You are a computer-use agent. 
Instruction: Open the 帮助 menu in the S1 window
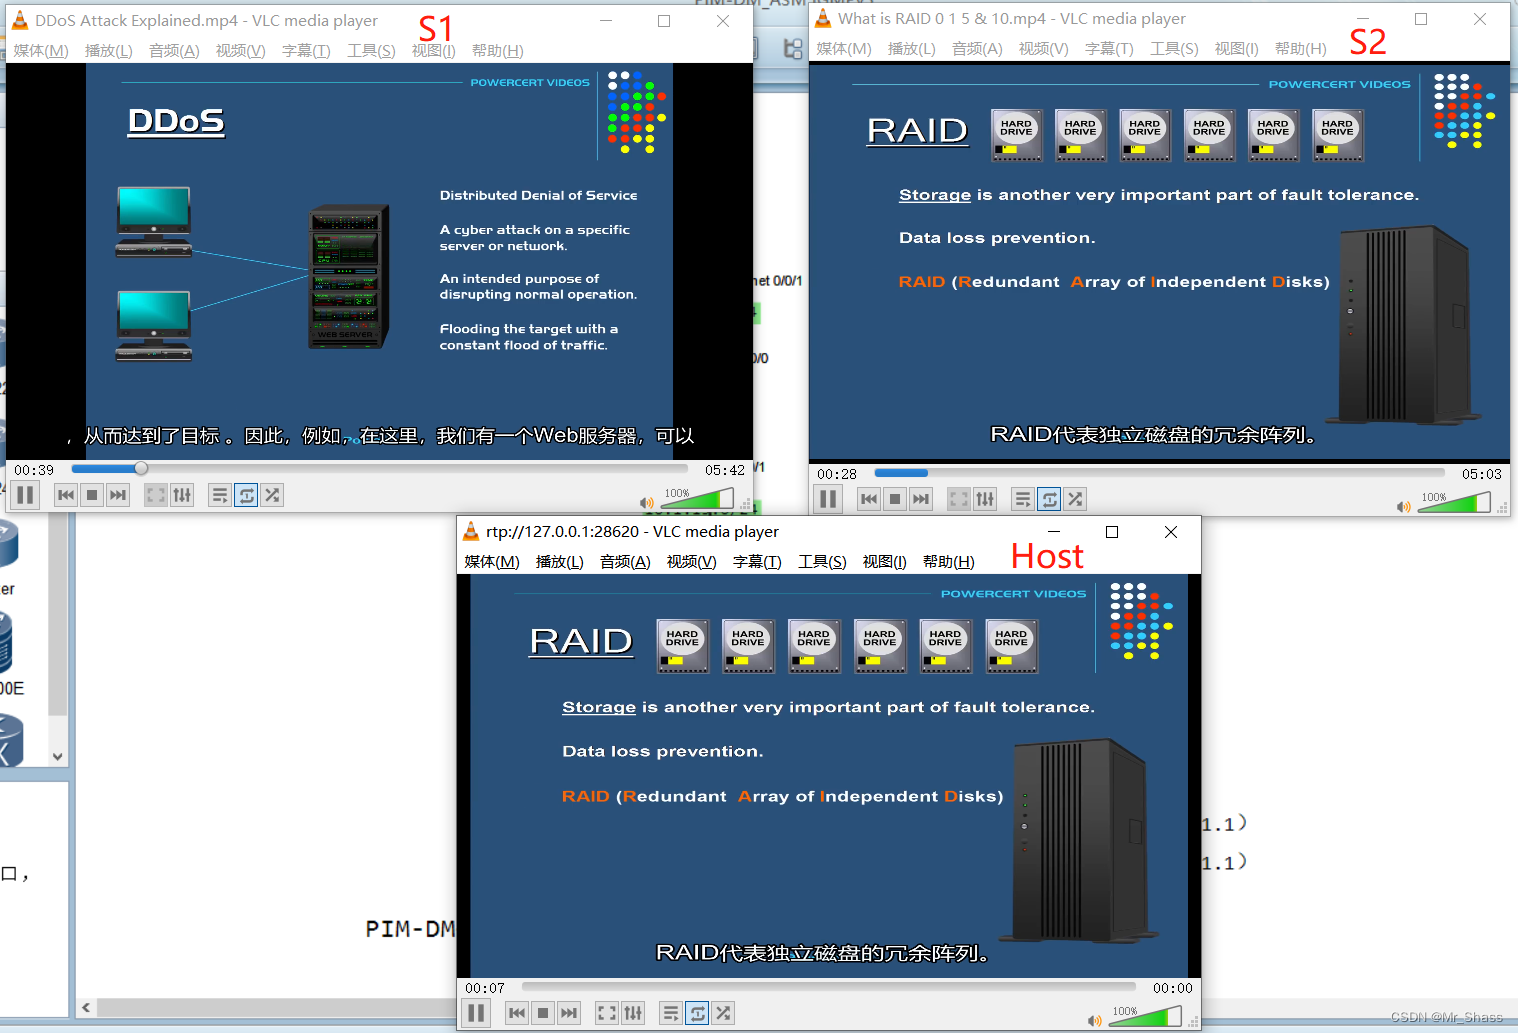497,50
